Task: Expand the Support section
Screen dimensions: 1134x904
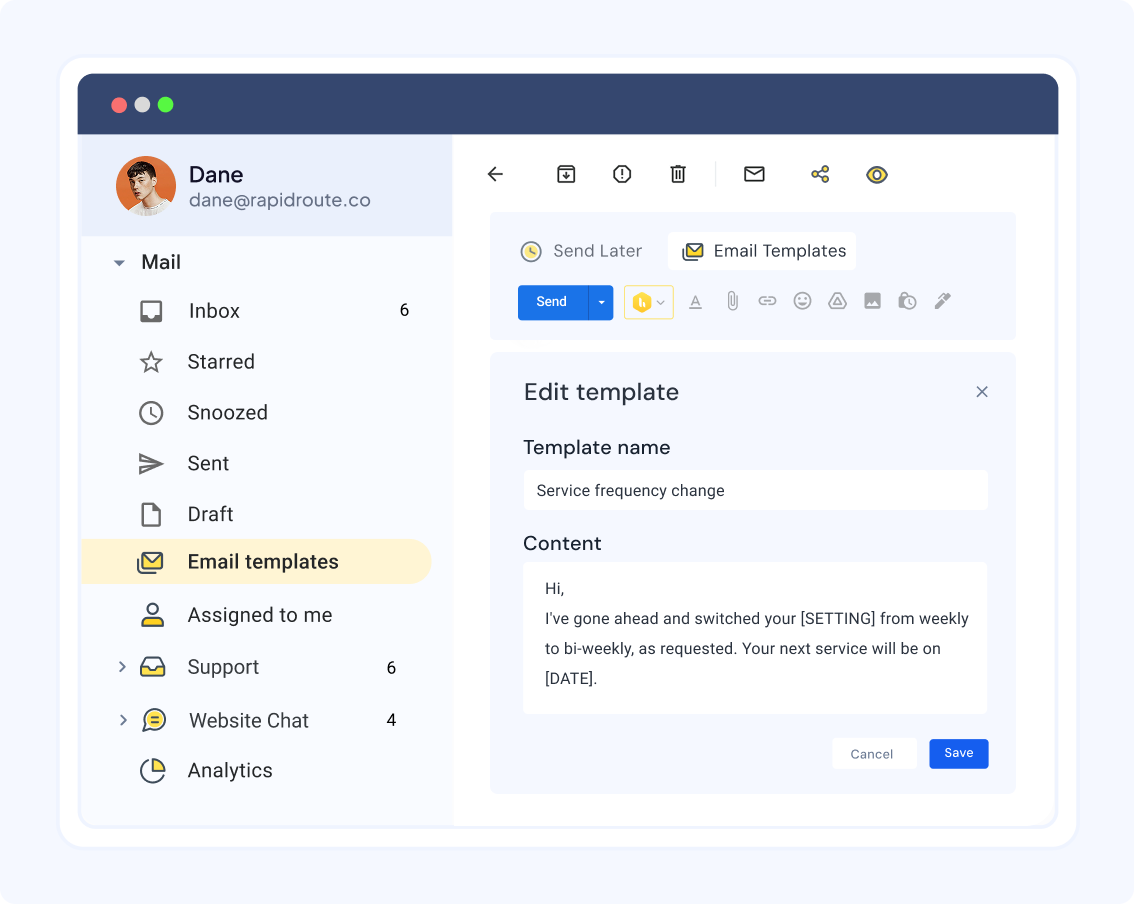Action: point(122,667)
